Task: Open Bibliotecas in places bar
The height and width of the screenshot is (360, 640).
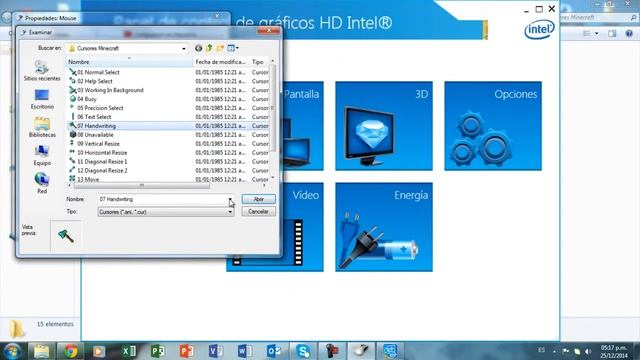Action: point(42,127)
